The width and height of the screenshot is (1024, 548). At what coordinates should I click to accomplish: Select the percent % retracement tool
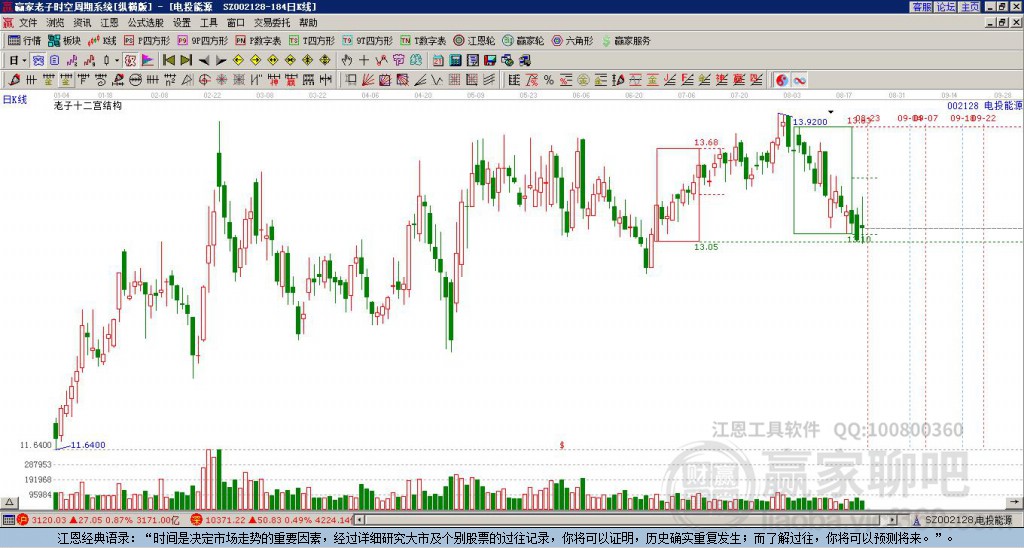(549, 80)
